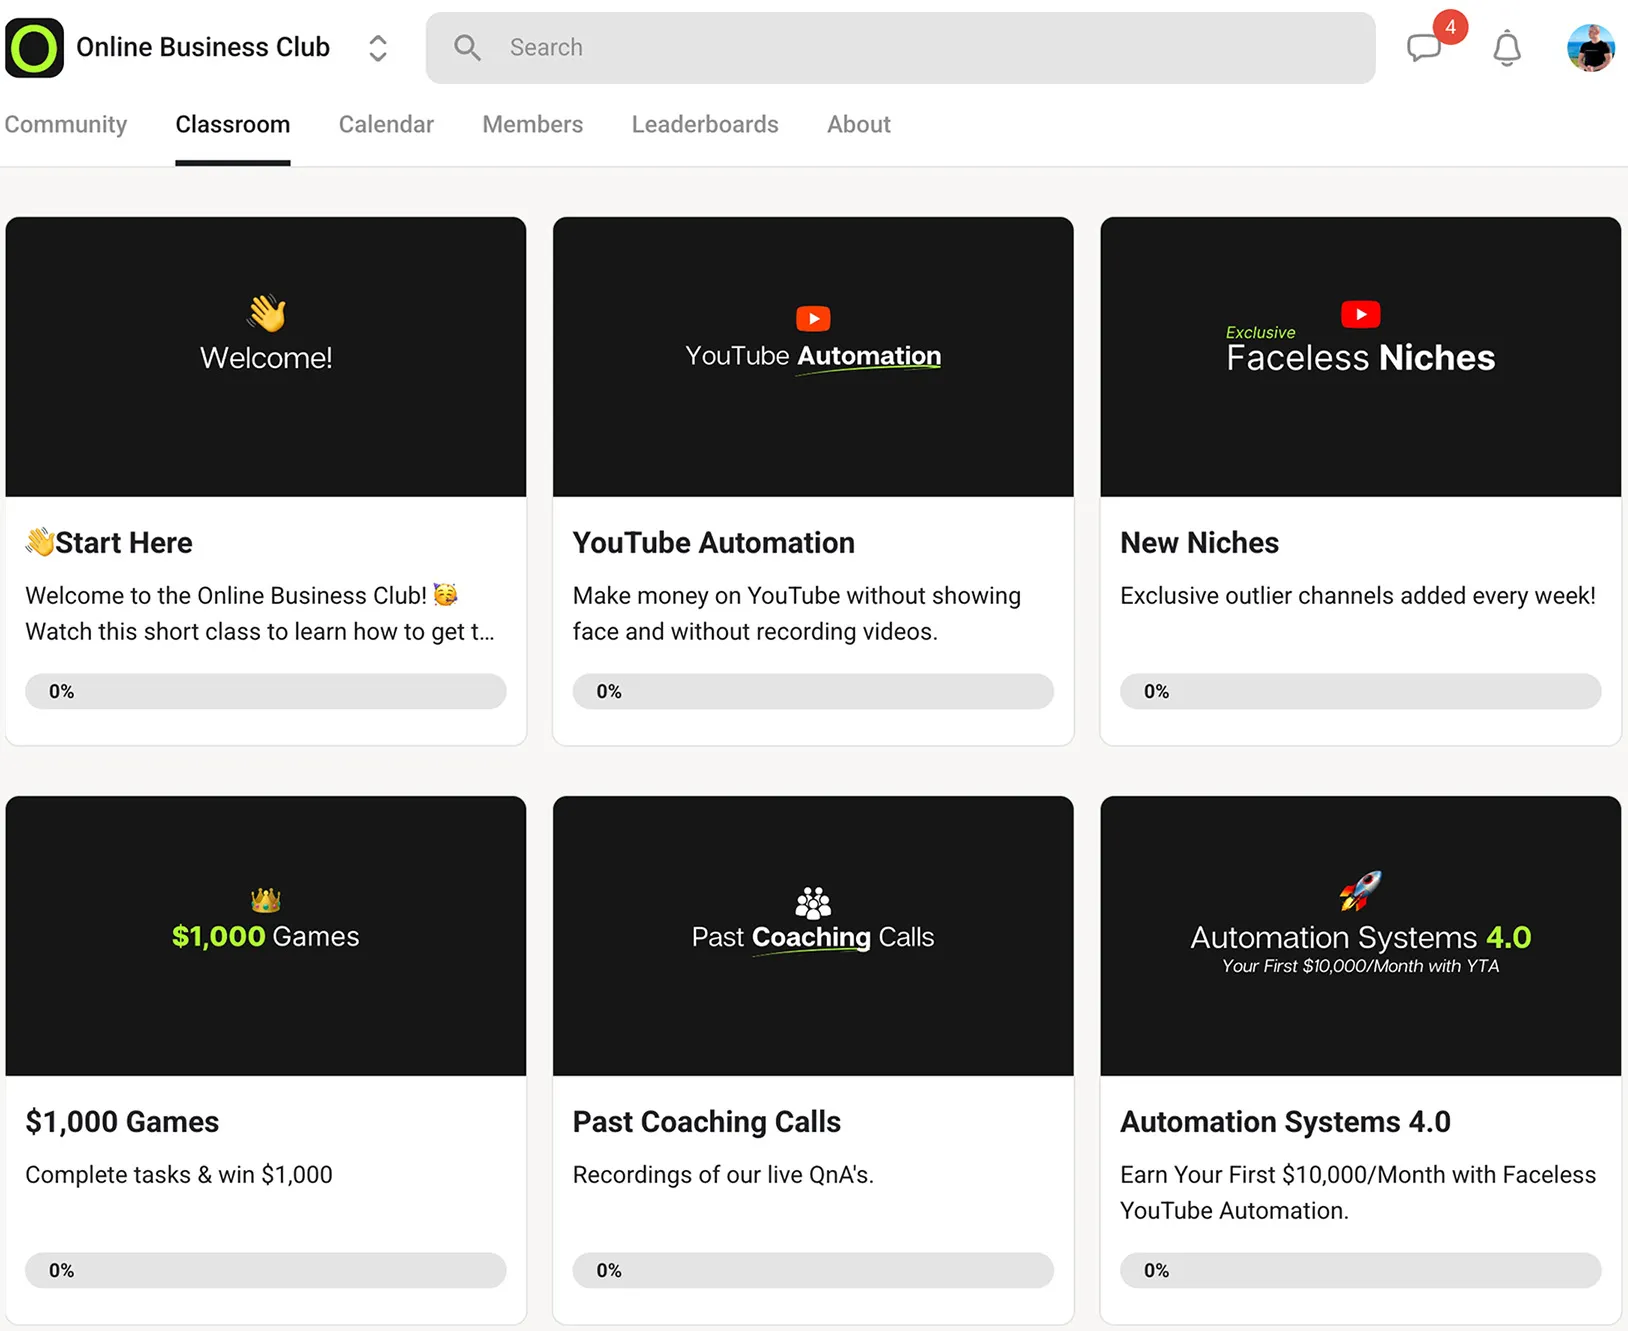Open chat messages icon with 4 badge
Screen dimensions: 1628x1331
click(x=1424, y=47)
